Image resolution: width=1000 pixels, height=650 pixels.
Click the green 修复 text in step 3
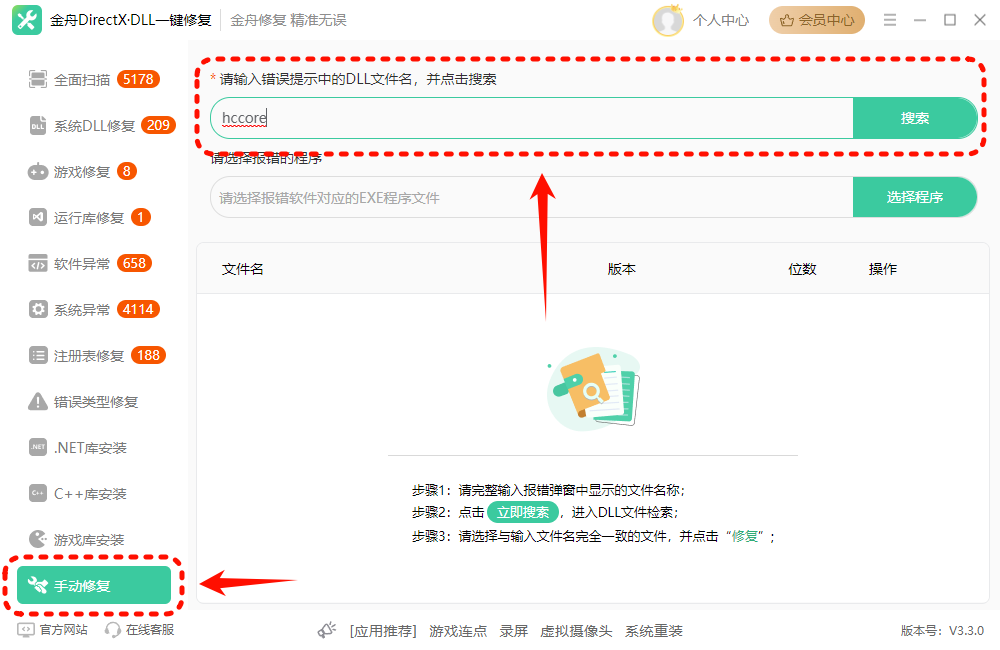coord(744,536)
